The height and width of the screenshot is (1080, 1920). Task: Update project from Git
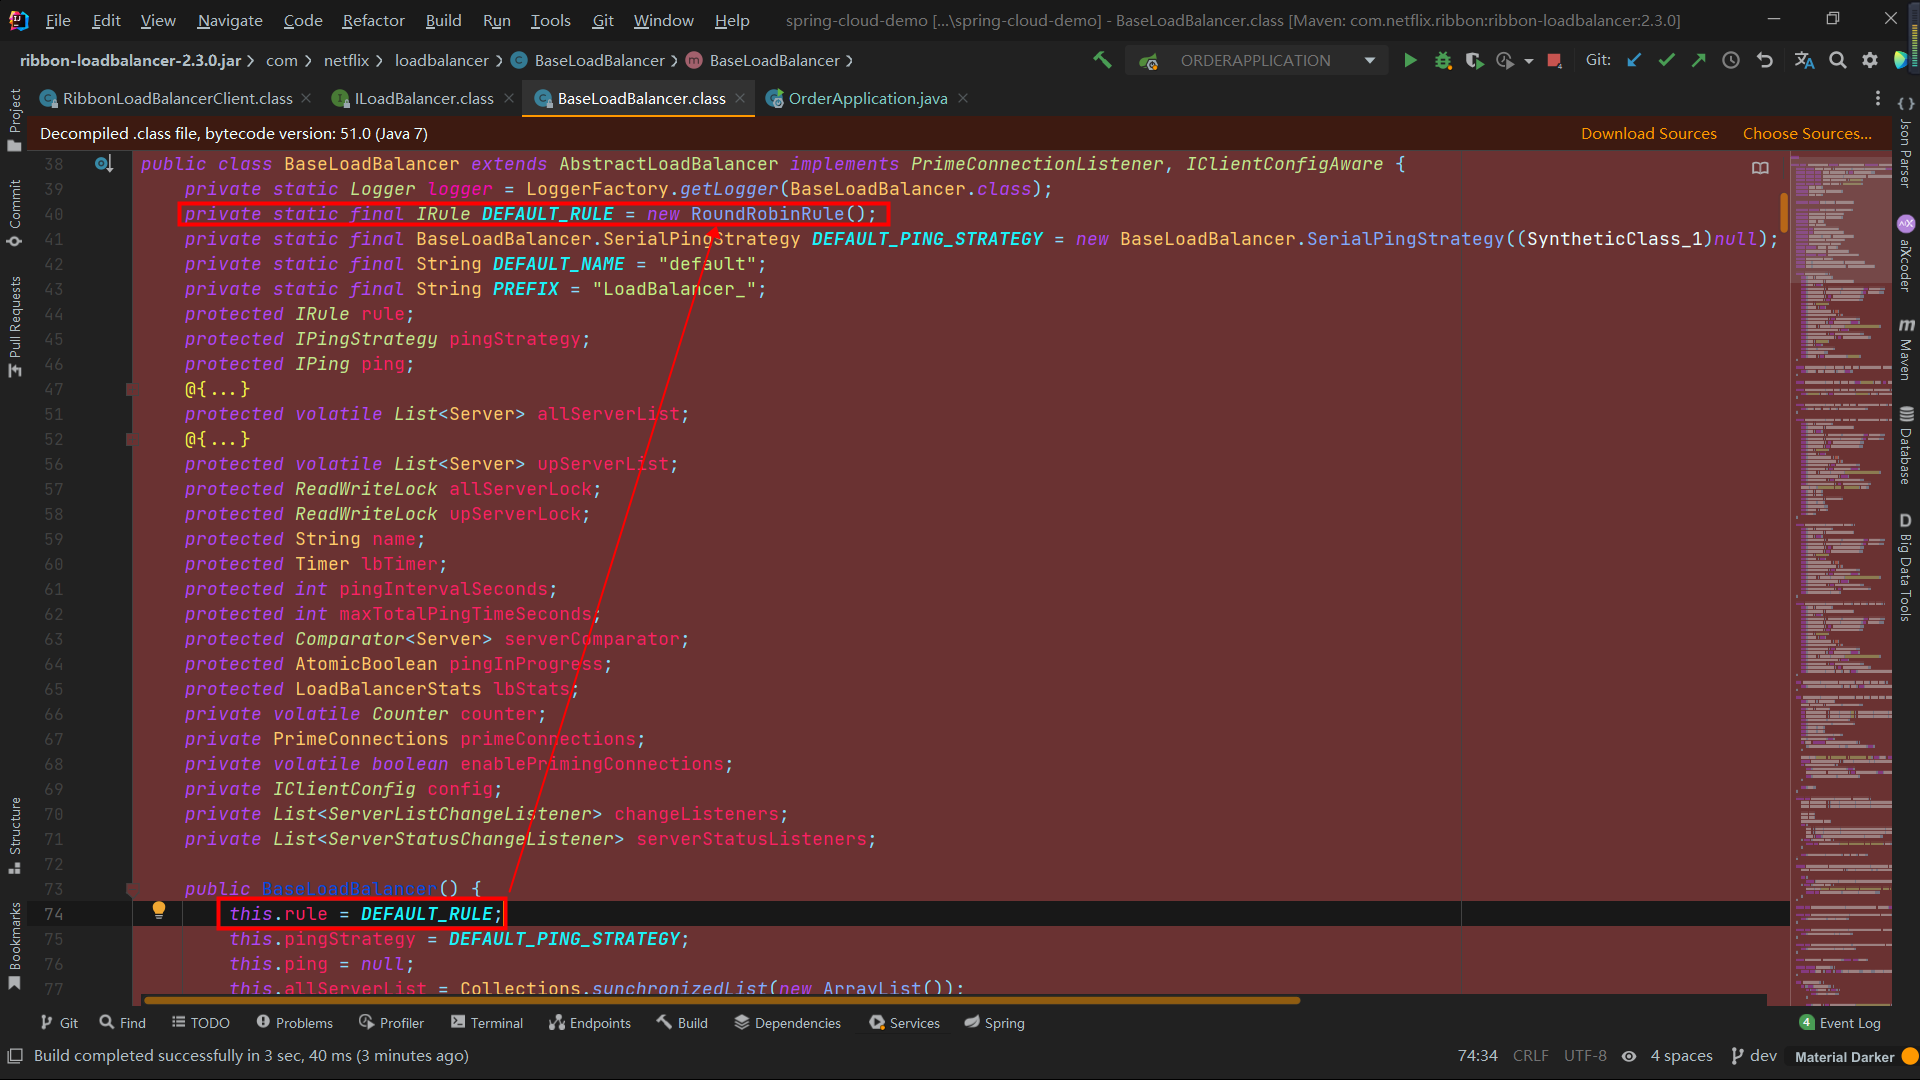1634,61
